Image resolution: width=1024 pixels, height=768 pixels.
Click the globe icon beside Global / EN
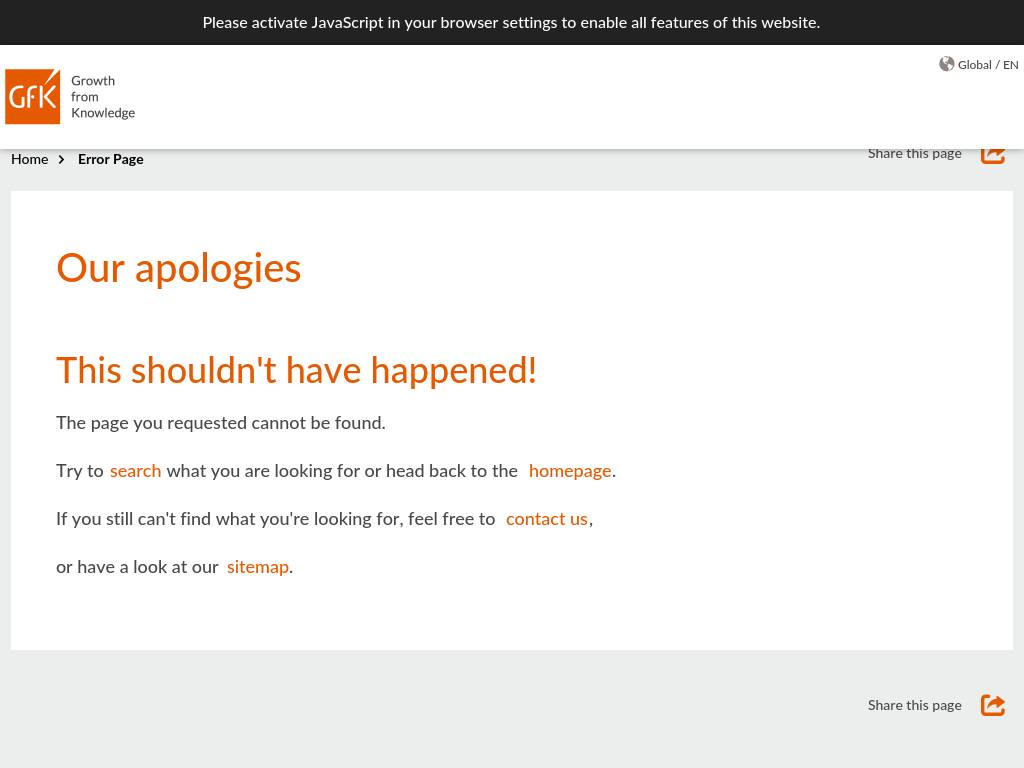tap(946, 64)
